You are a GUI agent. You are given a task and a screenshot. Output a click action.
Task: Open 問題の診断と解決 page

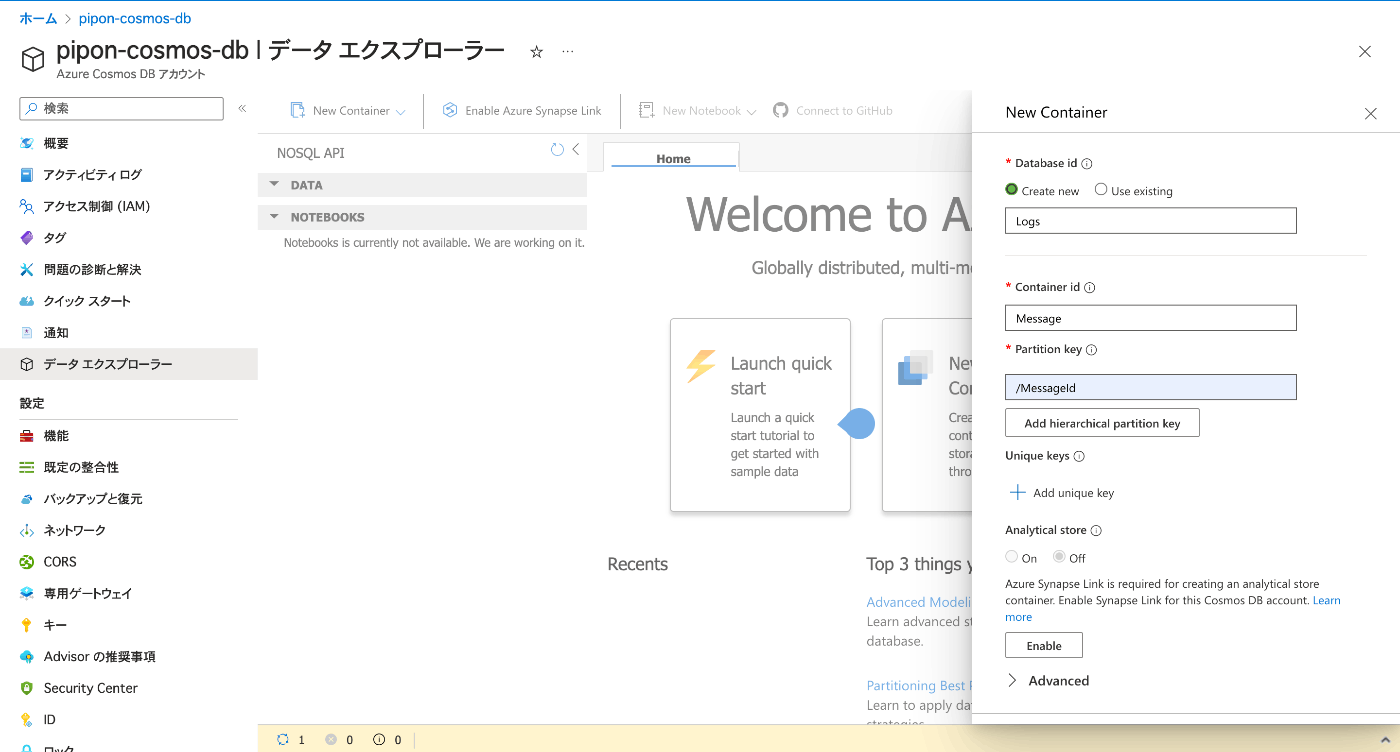pyautogui.click(x=92, y=270)
